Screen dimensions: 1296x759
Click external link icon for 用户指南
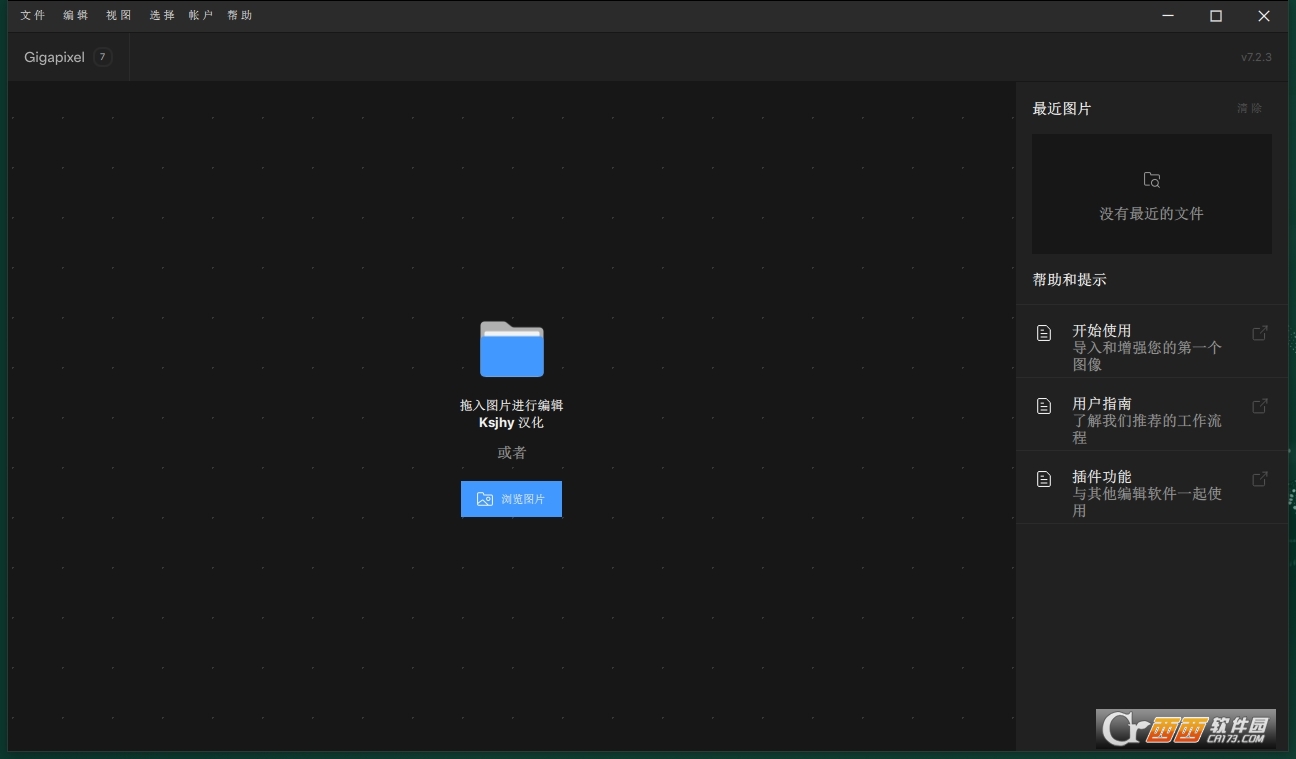[1260, 406]
